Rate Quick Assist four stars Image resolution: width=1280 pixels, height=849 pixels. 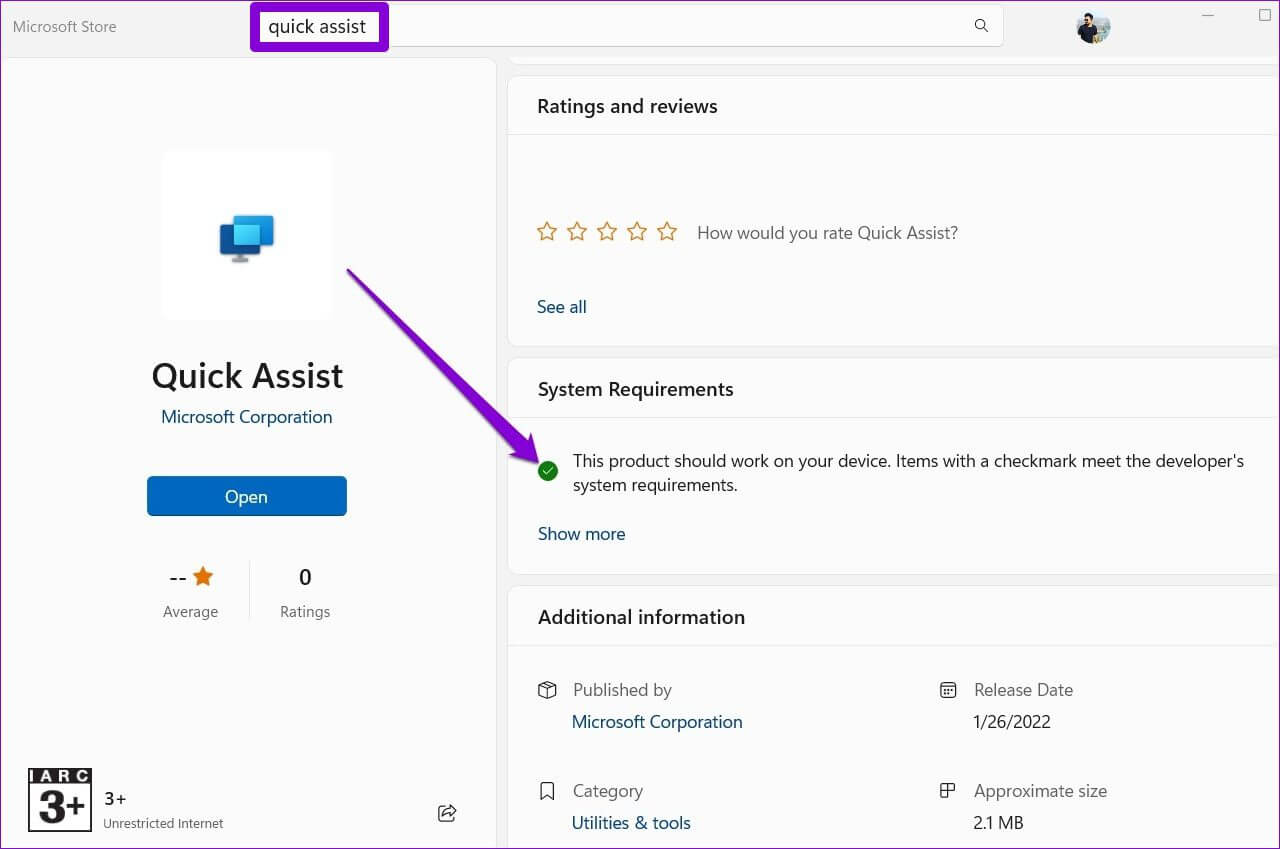[x=637, y=232]
